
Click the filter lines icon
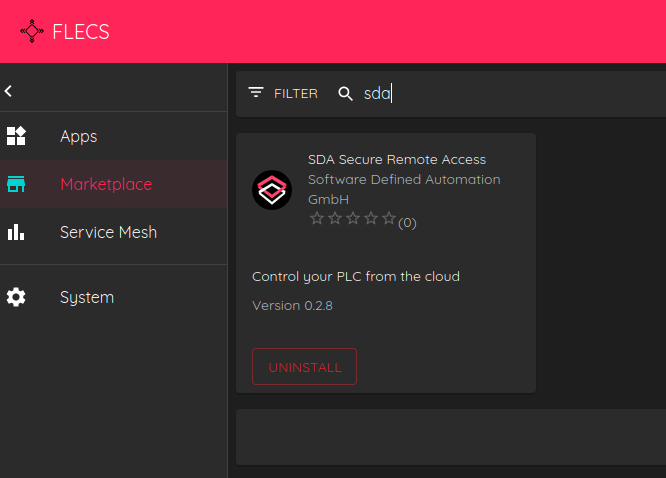(257, 93)
